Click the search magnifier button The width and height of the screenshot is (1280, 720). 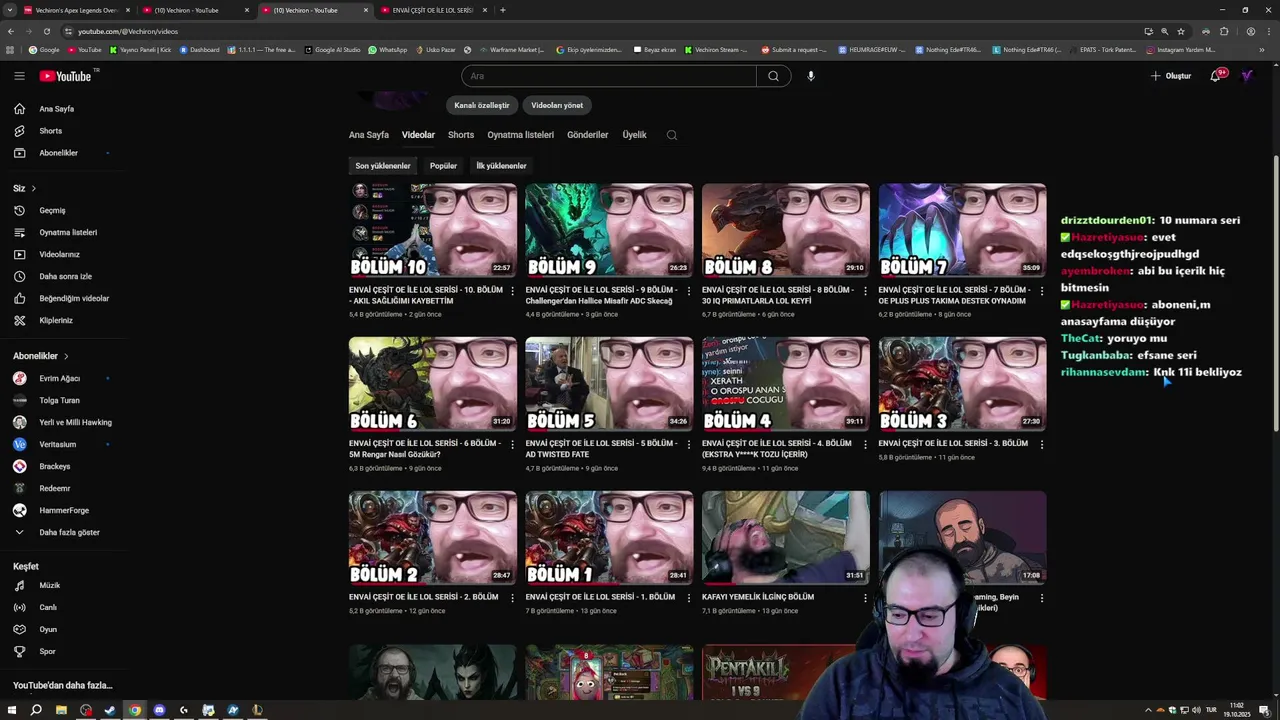pyautogui.click(x=773, y=76)
